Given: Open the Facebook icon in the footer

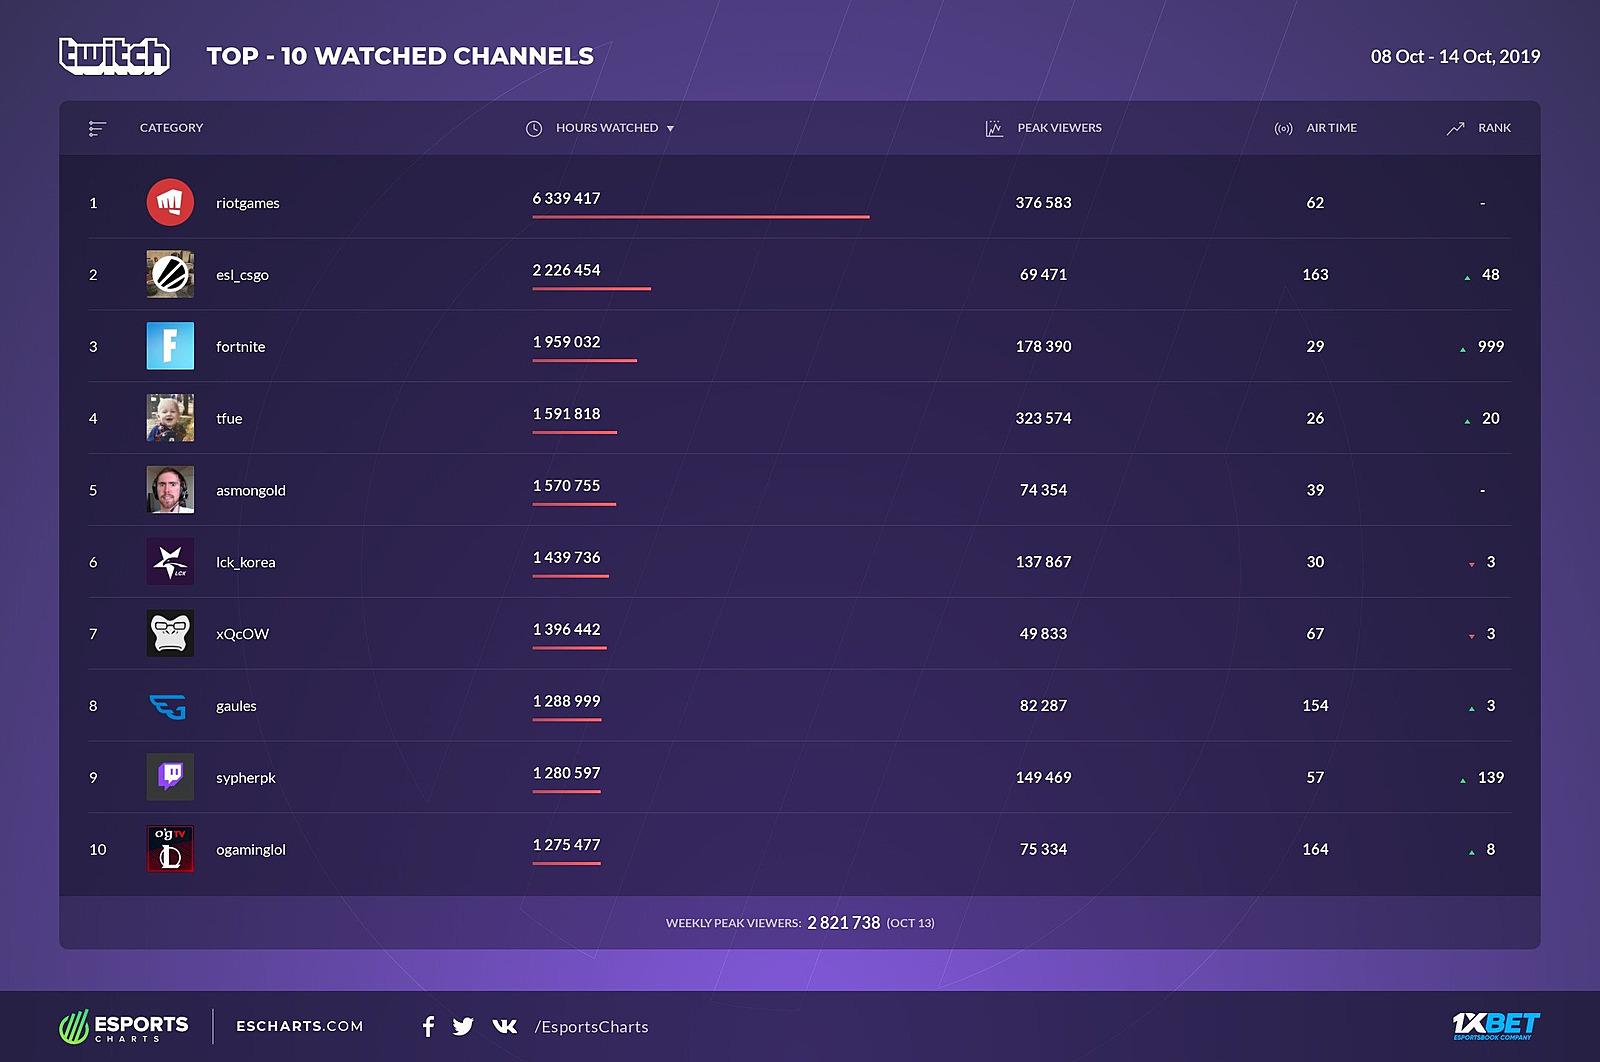Looking at the screenshot, I should coord(428,1026).
